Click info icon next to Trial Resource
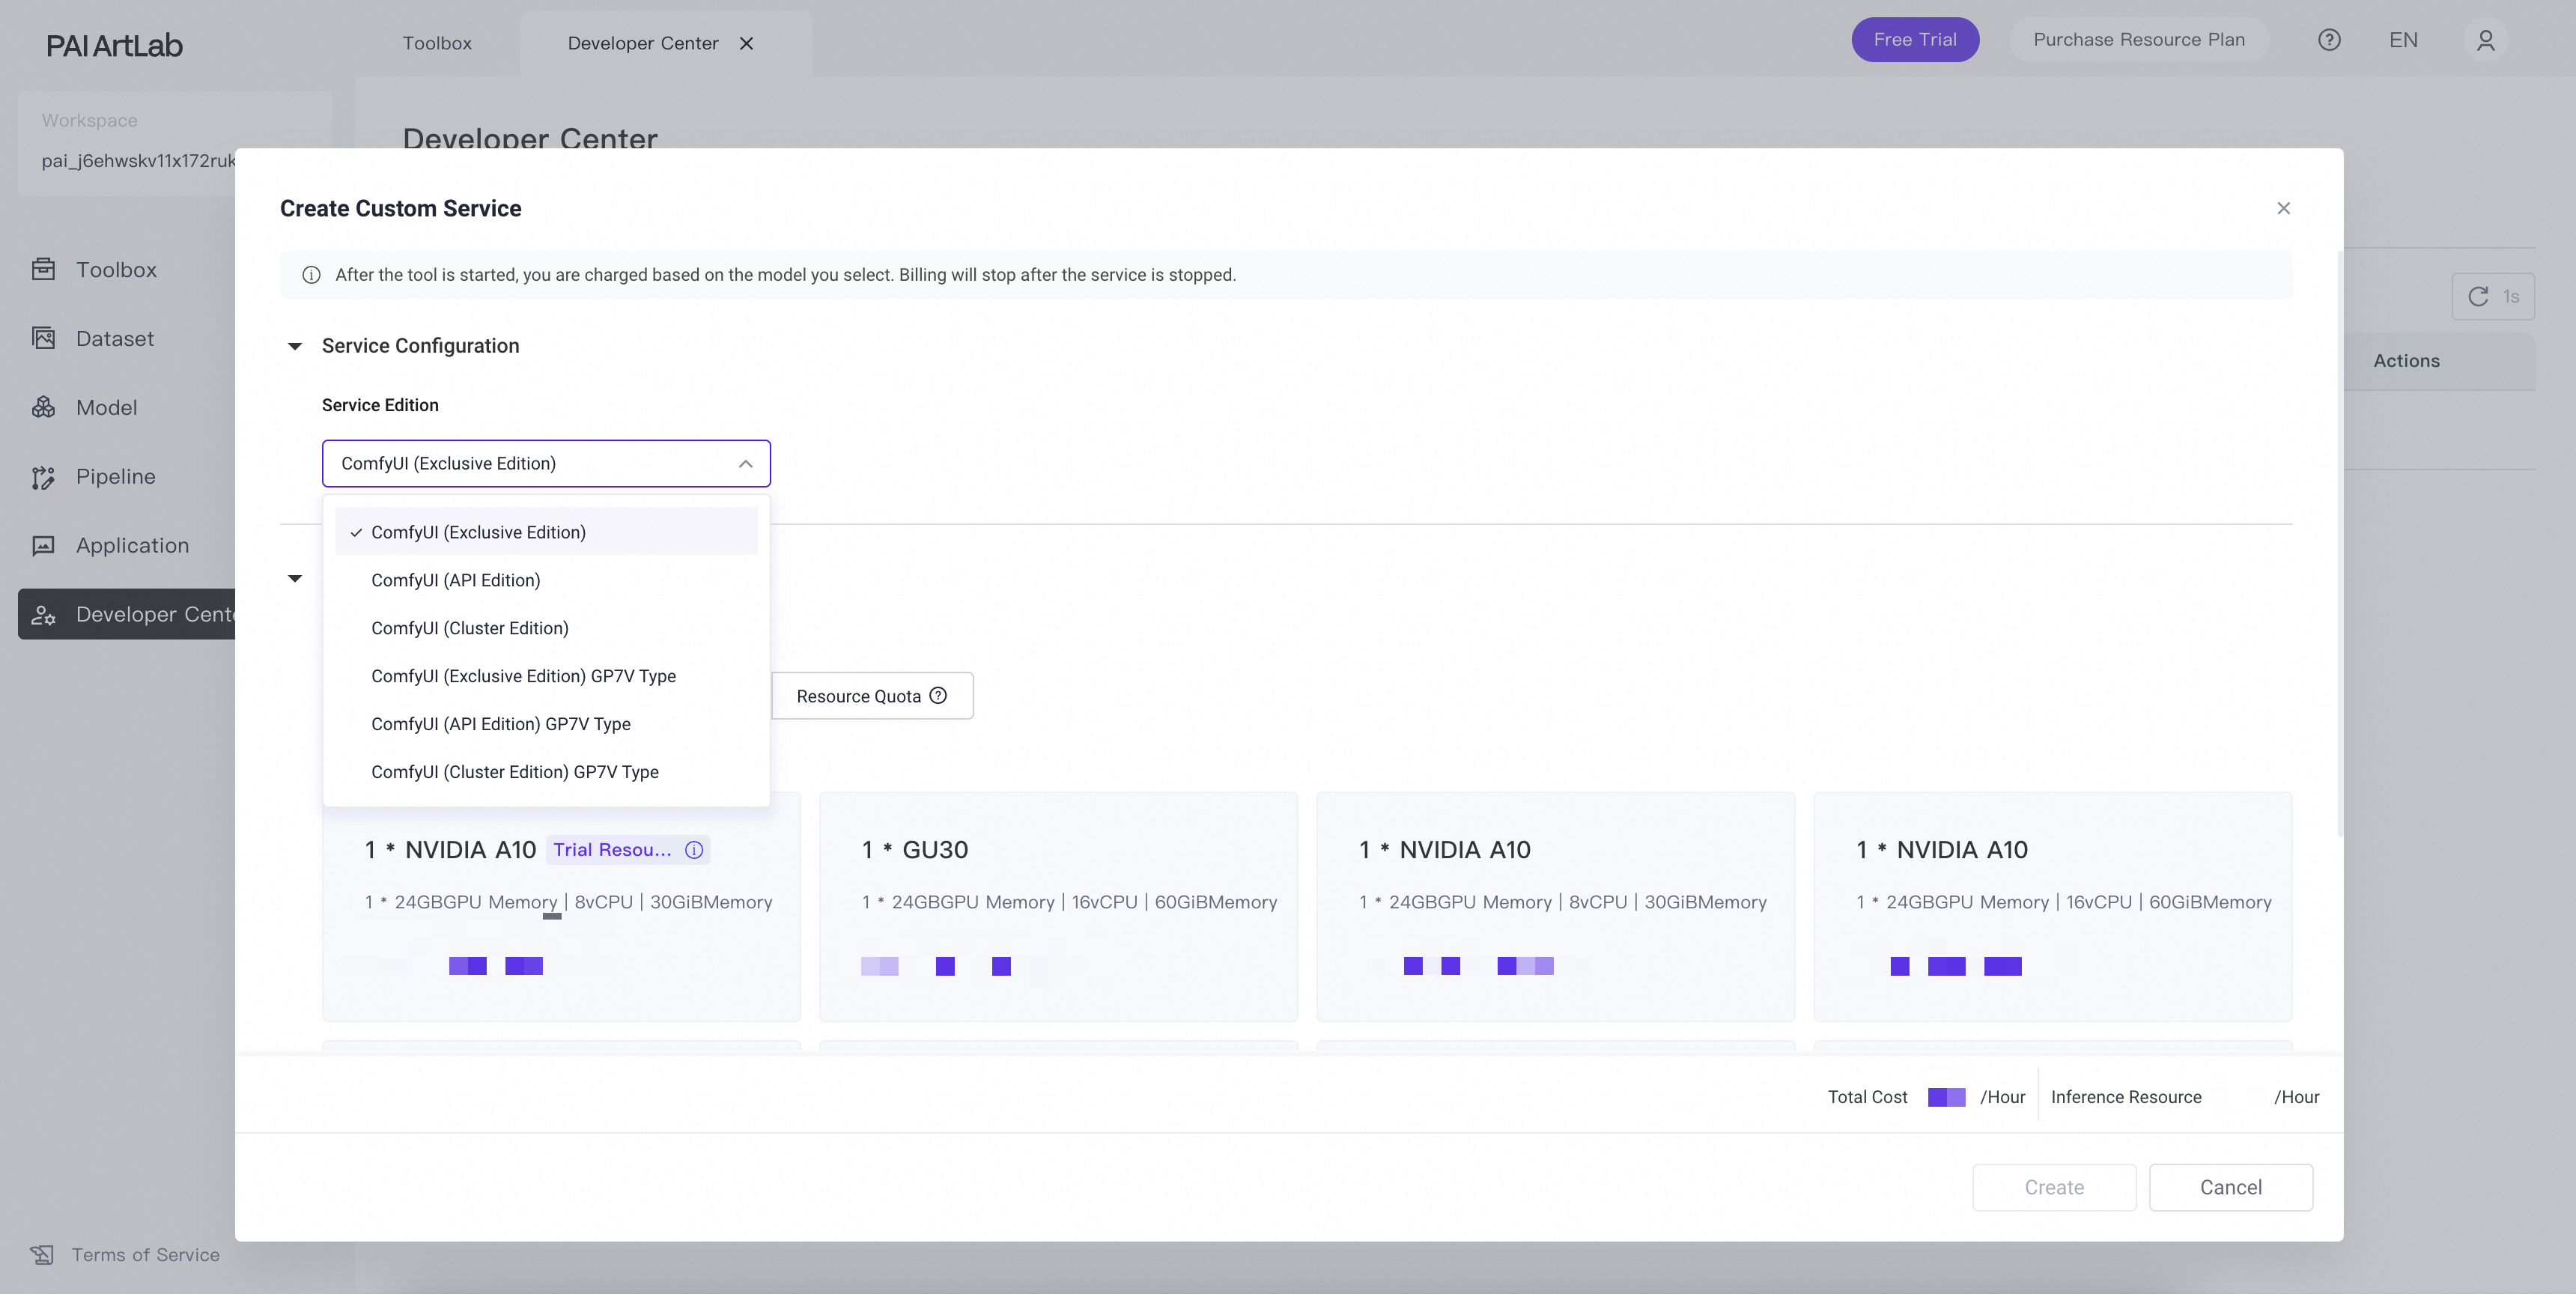 pyautogui.click(x=694, y=850)
